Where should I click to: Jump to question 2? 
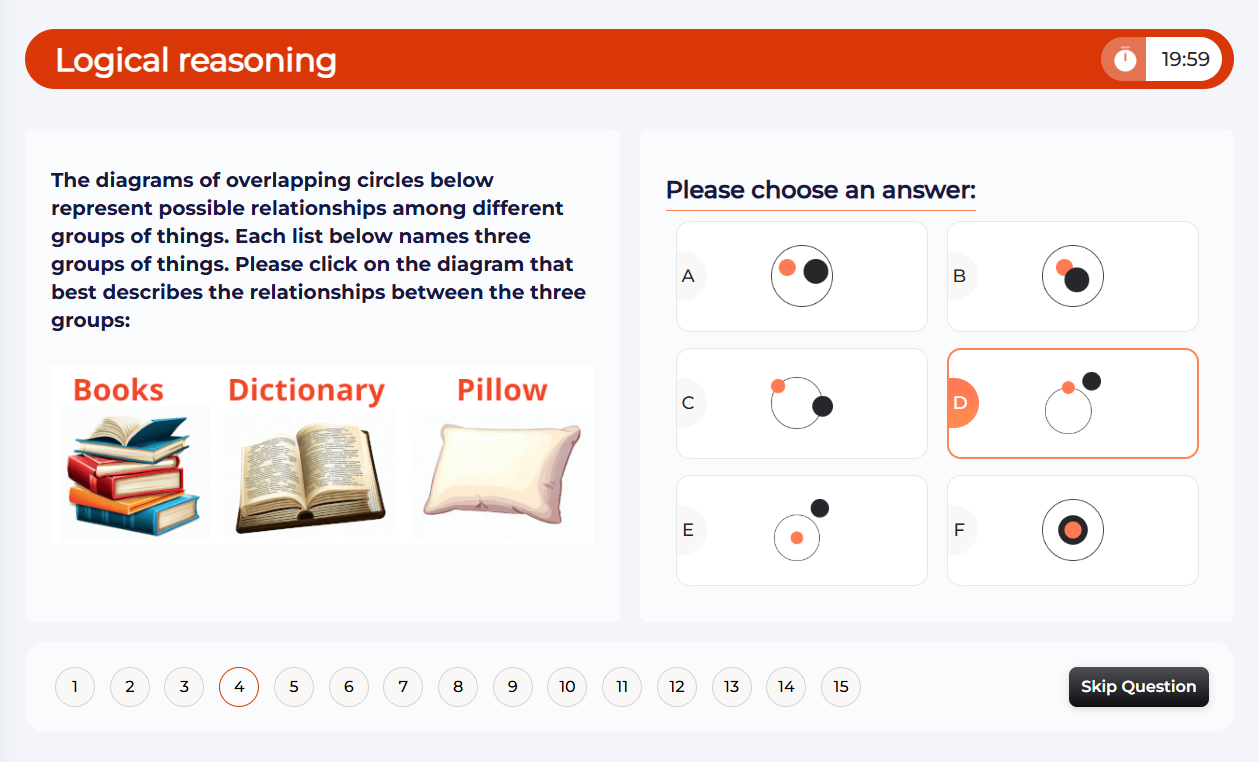[x=130, y=687]
